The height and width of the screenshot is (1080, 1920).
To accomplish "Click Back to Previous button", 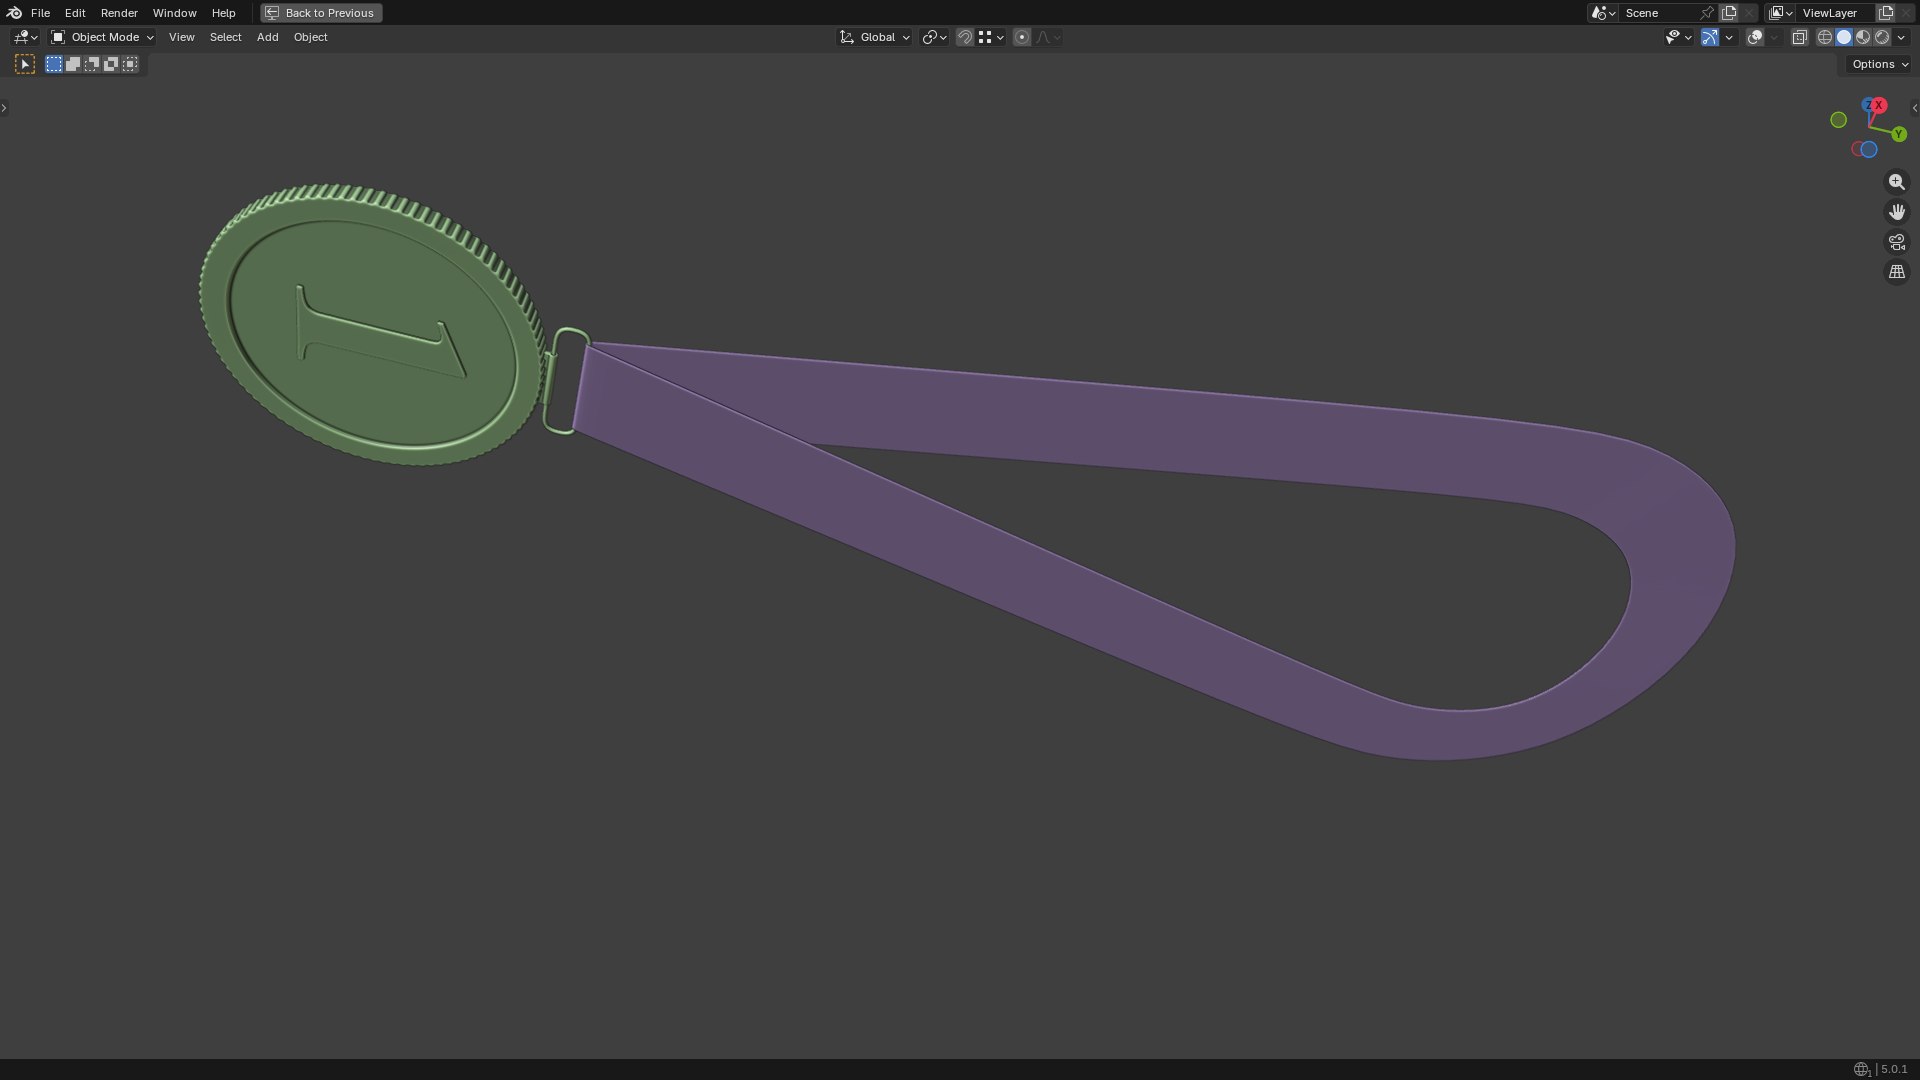I will coord(321,13).
